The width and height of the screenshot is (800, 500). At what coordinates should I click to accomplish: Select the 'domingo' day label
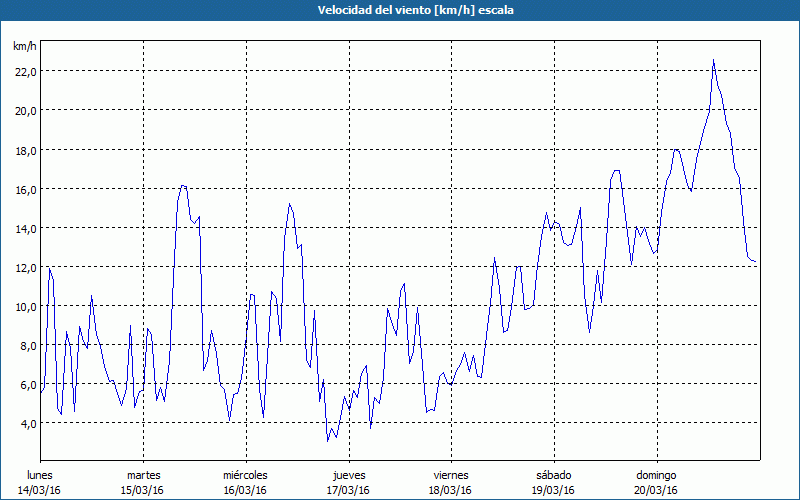(656, 475)
